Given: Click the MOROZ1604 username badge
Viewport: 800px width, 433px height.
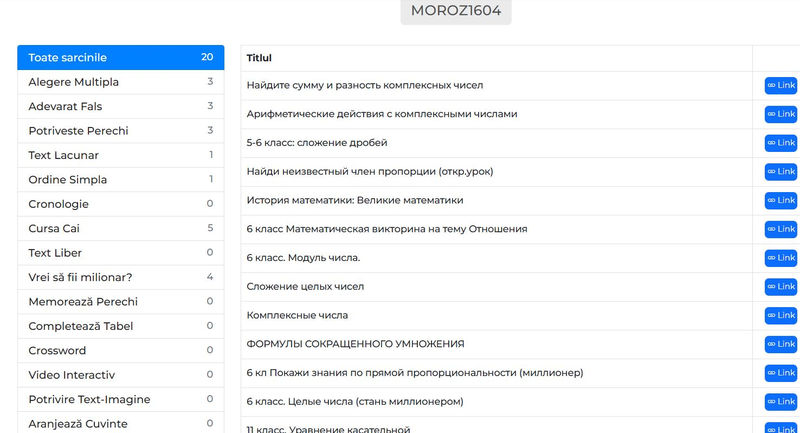Looking at the screenshot, I should coord(456,11).
